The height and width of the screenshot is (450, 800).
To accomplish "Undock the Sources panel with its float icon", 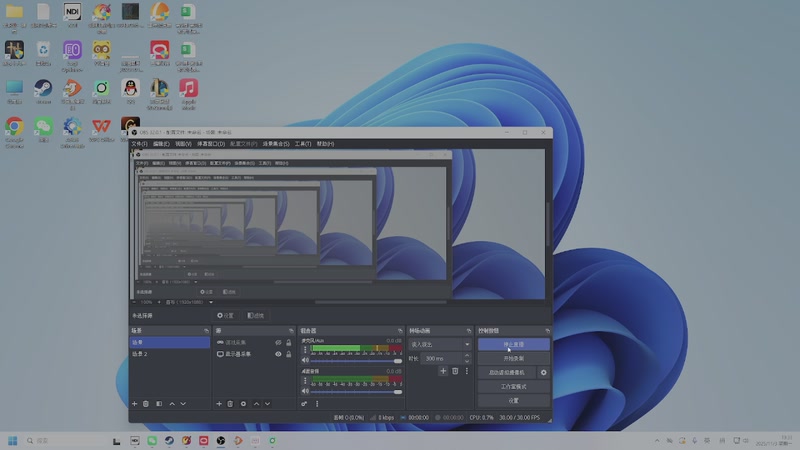I will (x=291, y=331).
